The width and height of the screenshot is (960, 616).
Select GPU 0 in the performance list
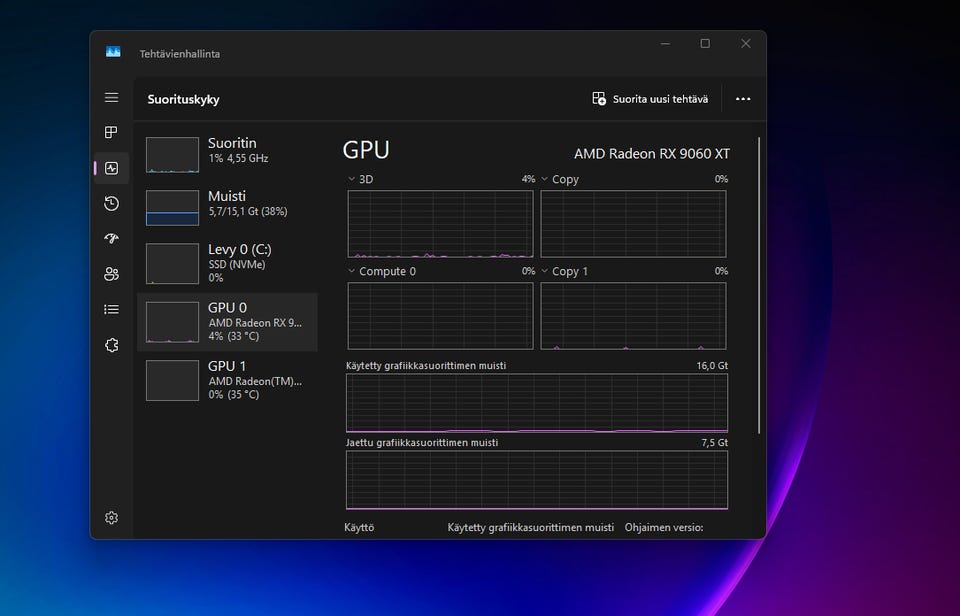228,322
